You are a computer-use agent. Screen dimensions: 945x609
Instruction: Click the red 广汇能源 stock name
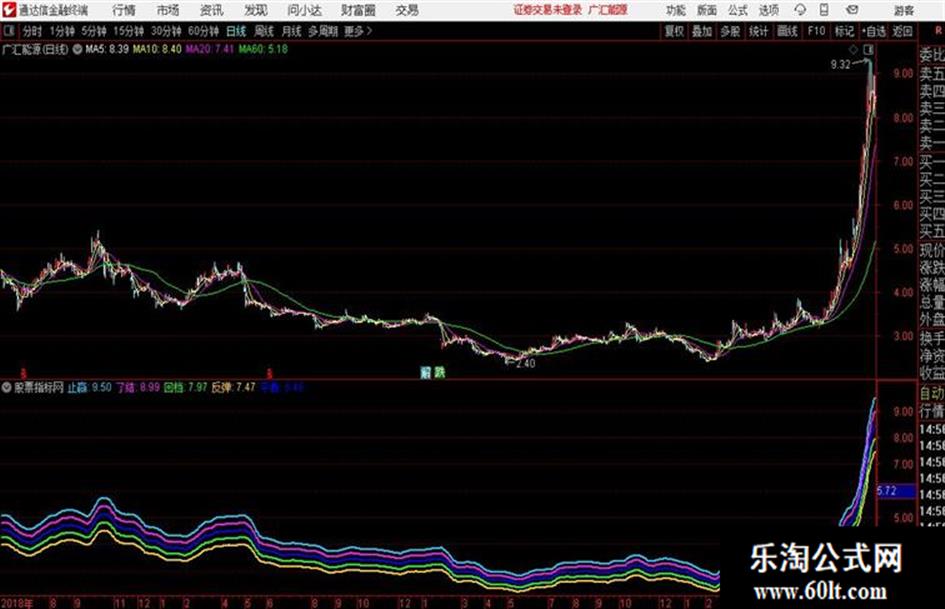pyautogui.click(x=608, y=10)
